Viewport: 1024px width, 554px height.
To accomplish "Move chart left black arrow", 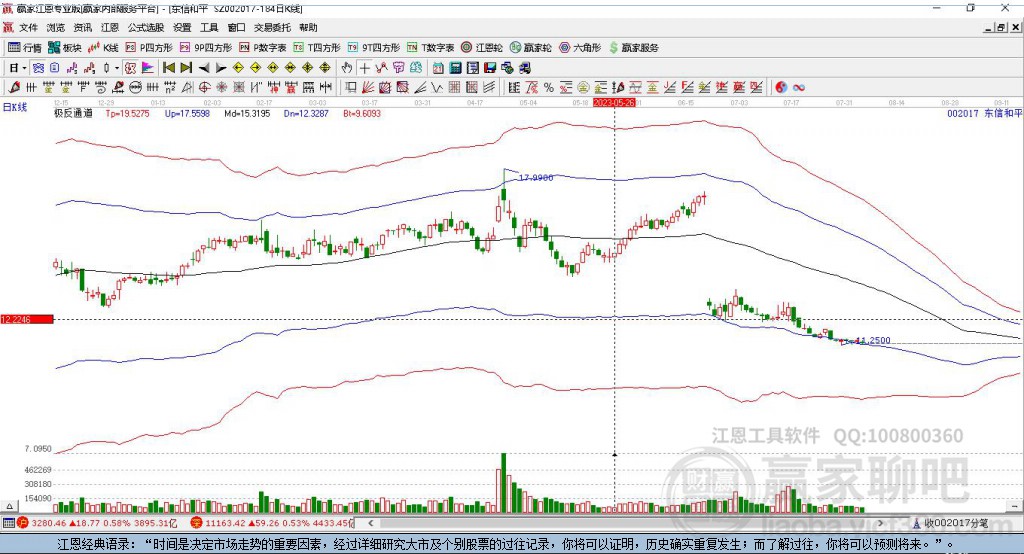I will coord(204,68).
